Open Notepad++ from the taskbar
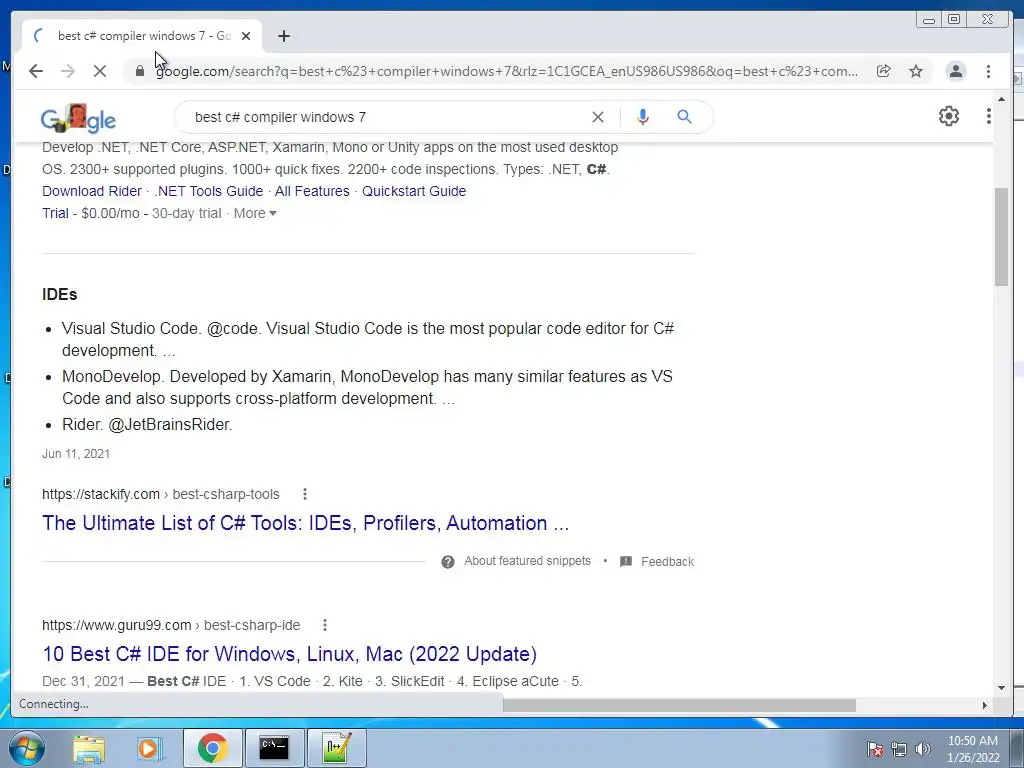 click(x=336, y=748)
